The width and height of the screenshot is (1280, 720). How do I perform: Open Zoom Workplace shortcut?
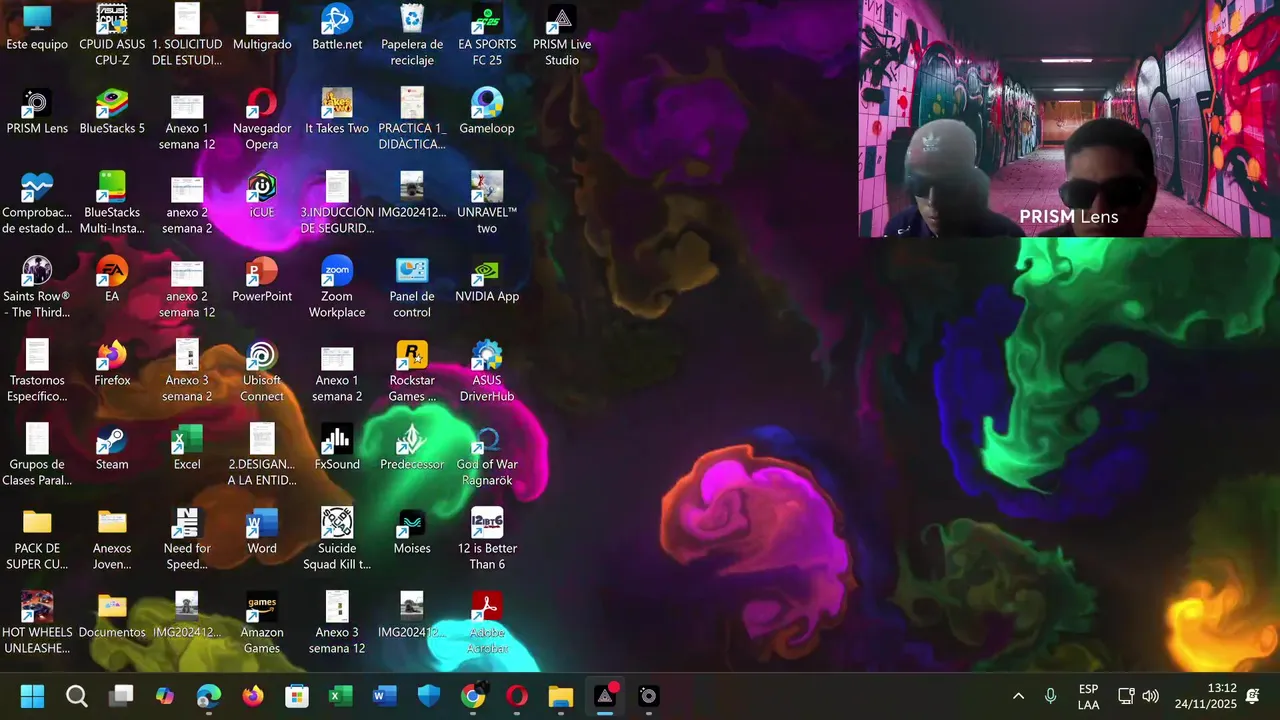coord(337,287)
